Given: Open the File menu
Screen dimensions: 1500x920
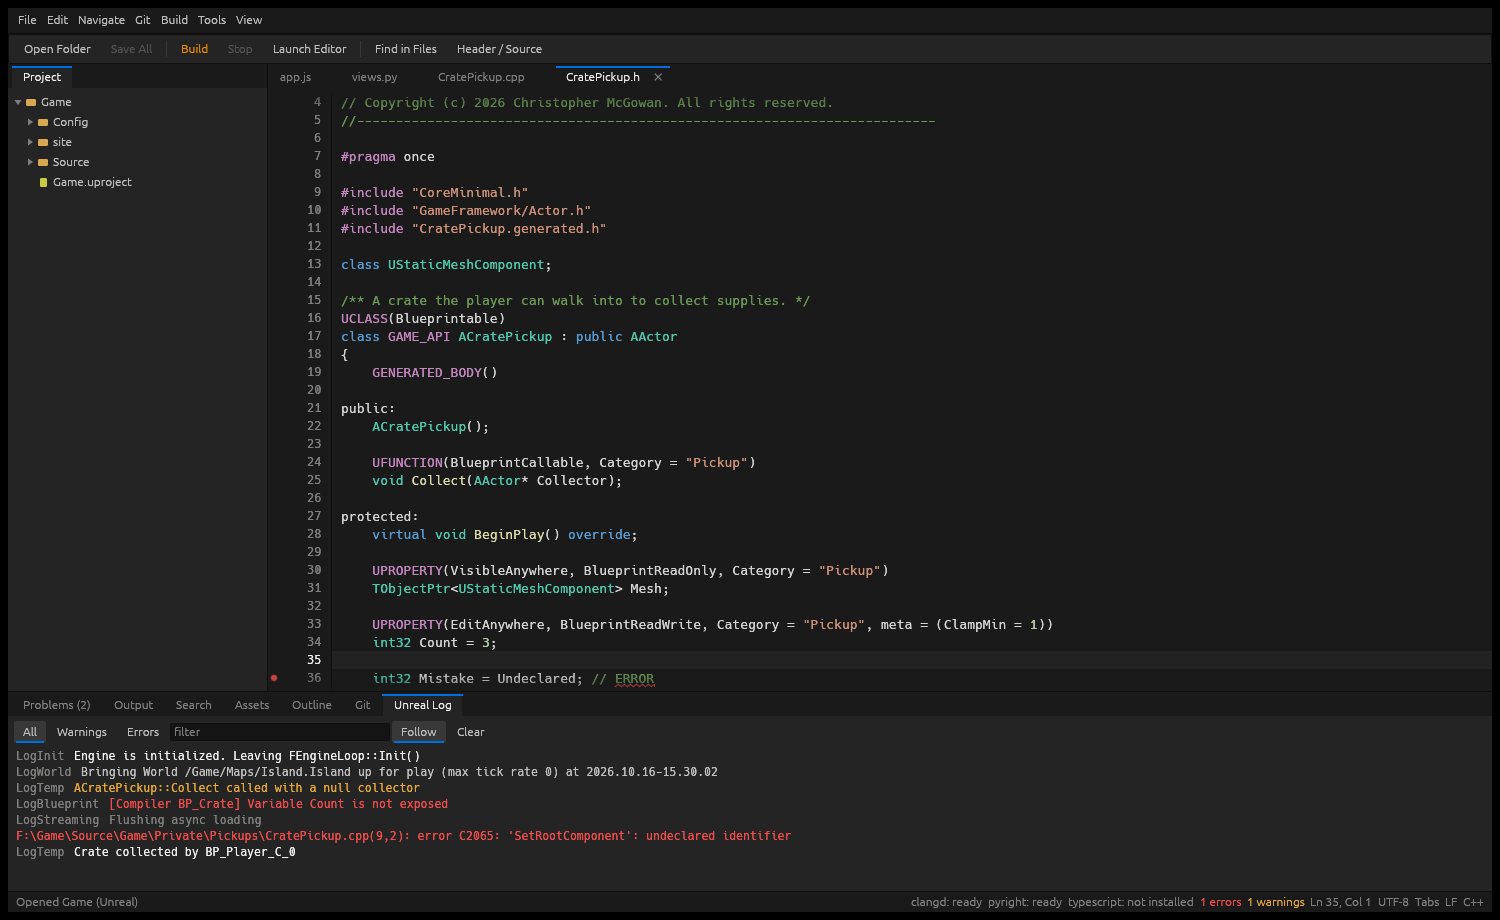Looking at the screenshot, I should (x=27, y=20).
